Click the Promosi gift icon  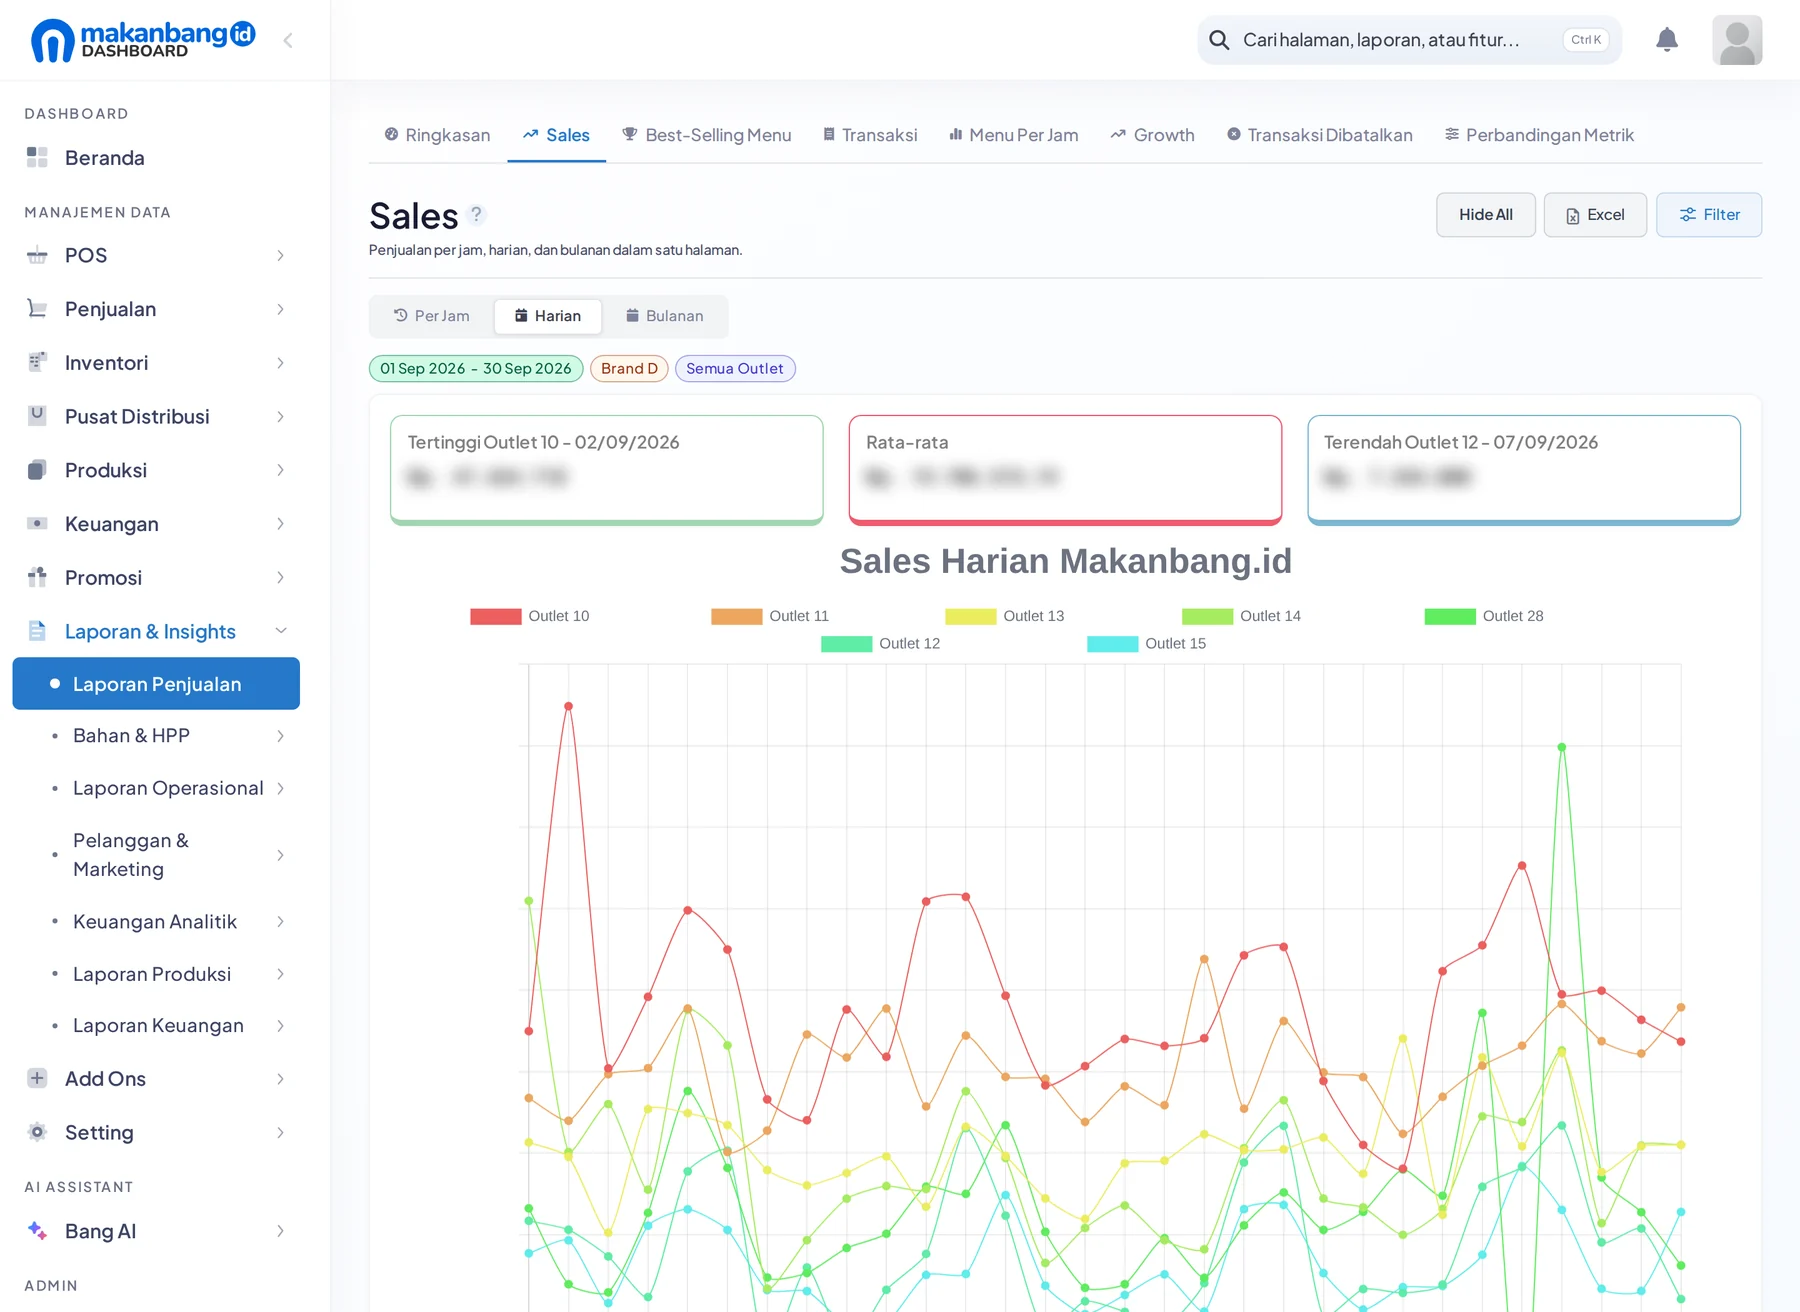pos(37,577)
